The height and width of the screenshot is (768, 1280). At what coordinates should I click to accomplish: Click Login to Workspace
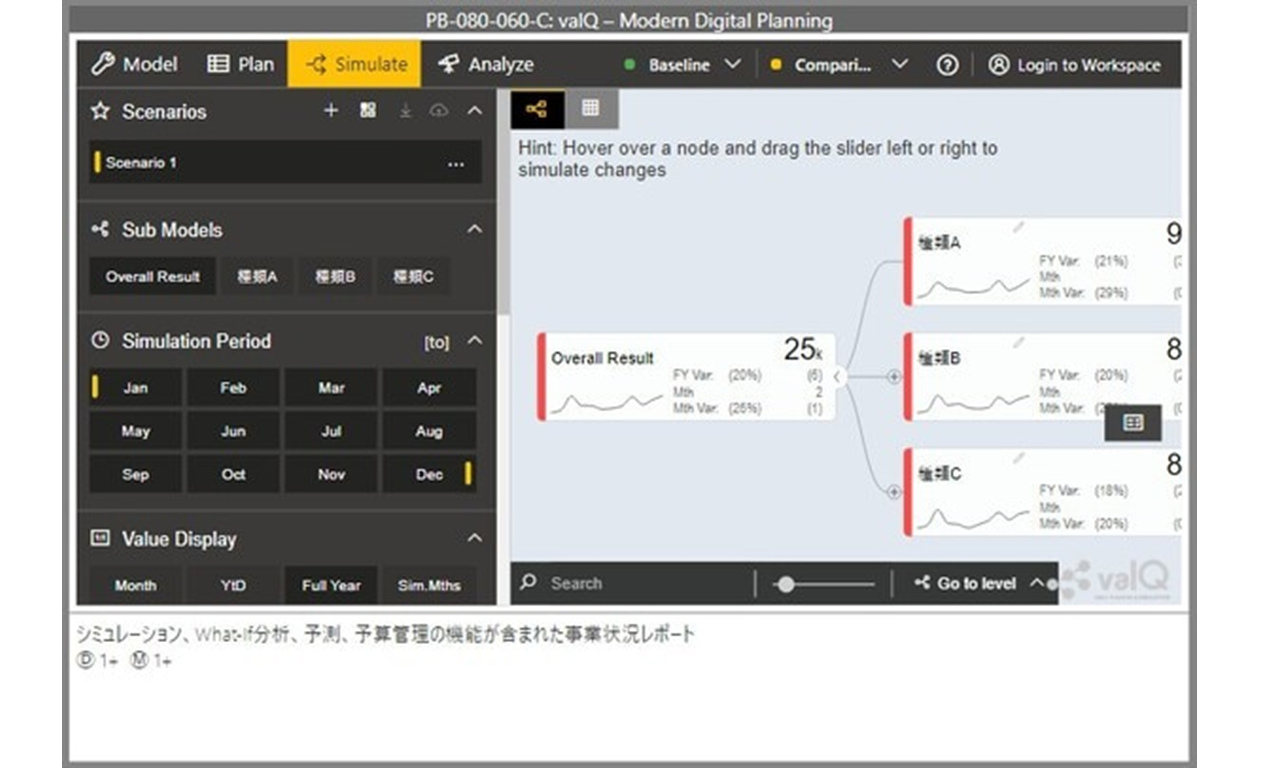(1074, 65)
